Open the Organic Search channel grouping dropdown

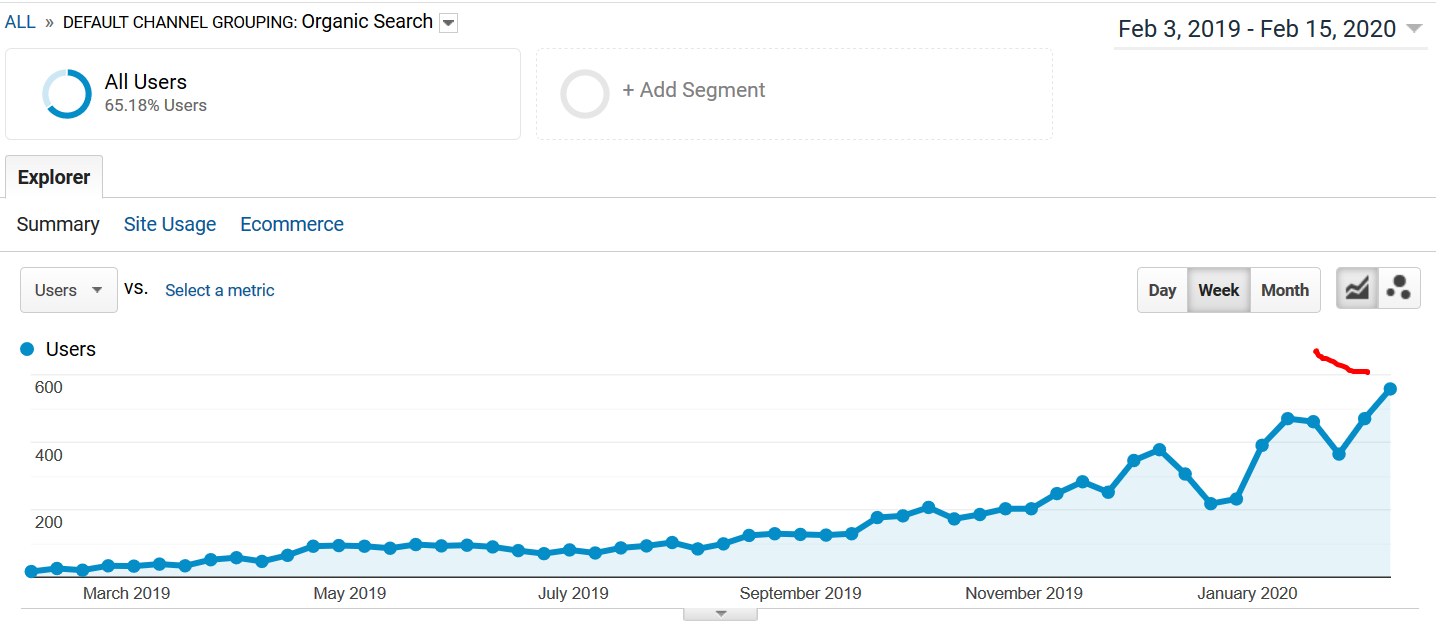pos(449,23)
